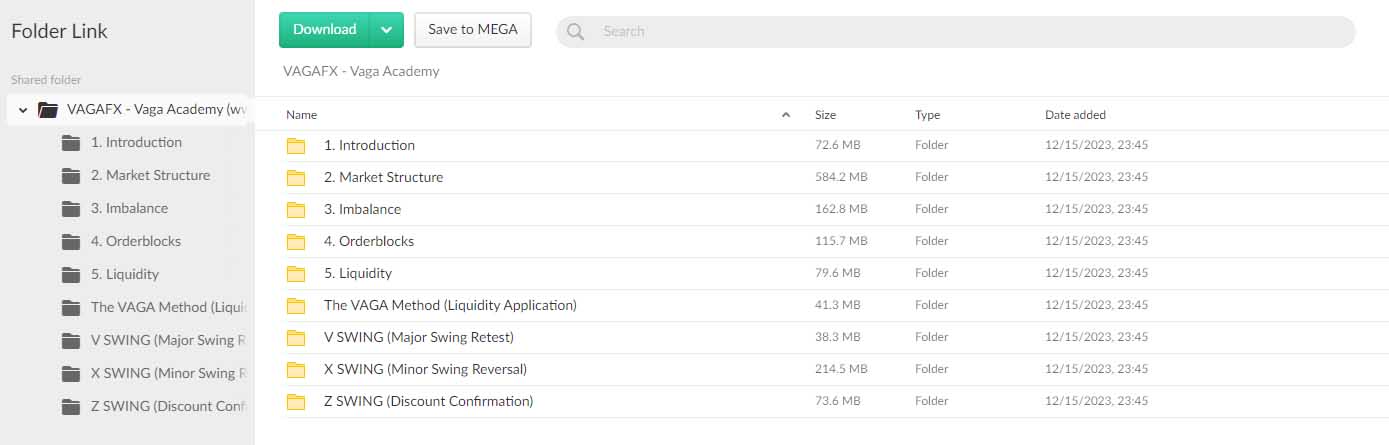Click yellow folder icon of V SWING row
Screen dimensions: 1389x445
(x=296, y=338)
